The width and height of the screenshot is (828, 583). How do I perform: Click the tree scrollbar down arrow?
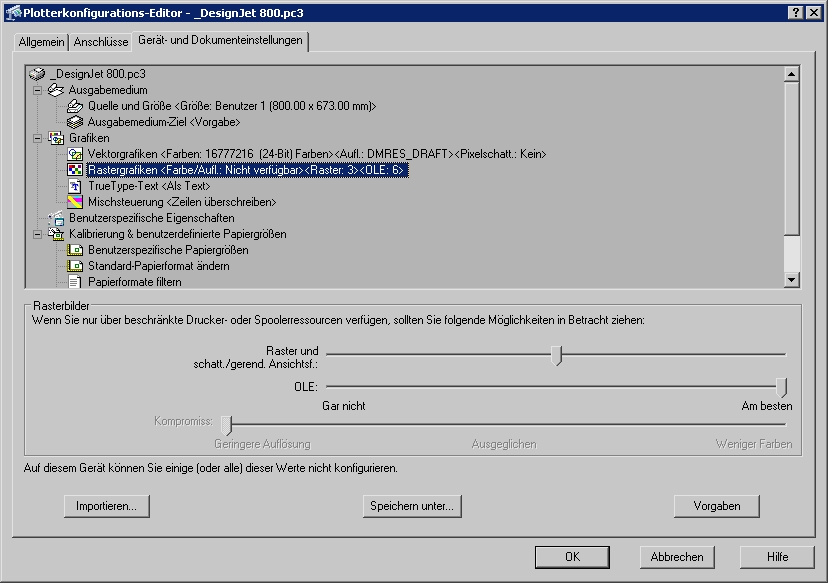(791, 280)
